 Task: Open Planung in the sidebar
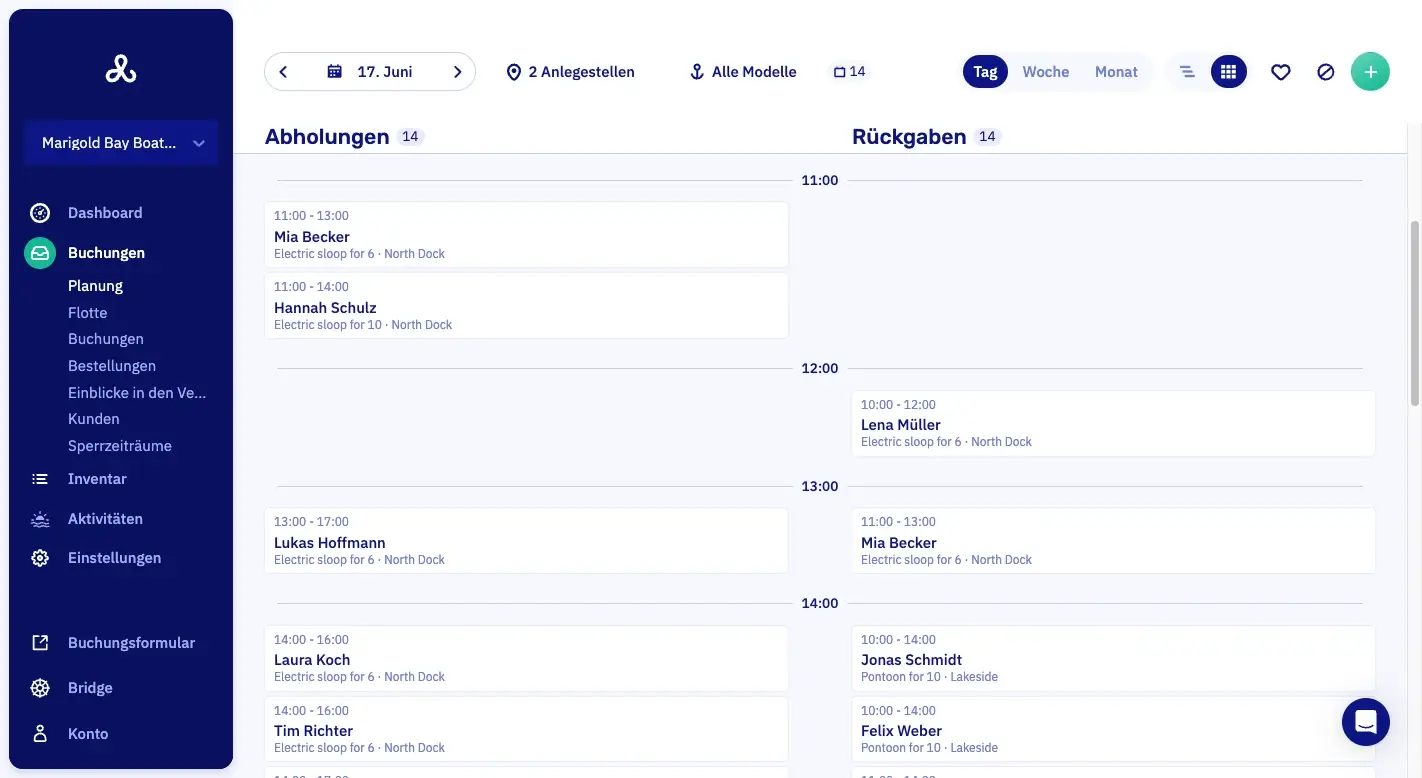[x=95, y=286]
